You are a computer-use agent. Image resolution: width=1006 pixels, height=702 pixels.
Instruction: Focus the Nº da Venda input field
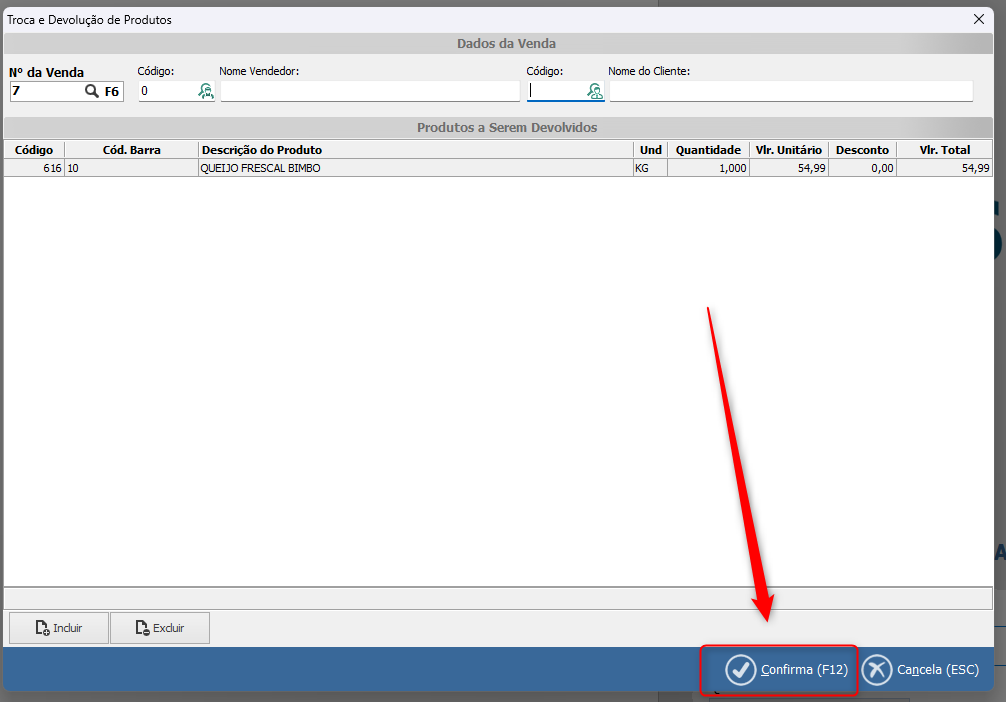tap(45, 92)
